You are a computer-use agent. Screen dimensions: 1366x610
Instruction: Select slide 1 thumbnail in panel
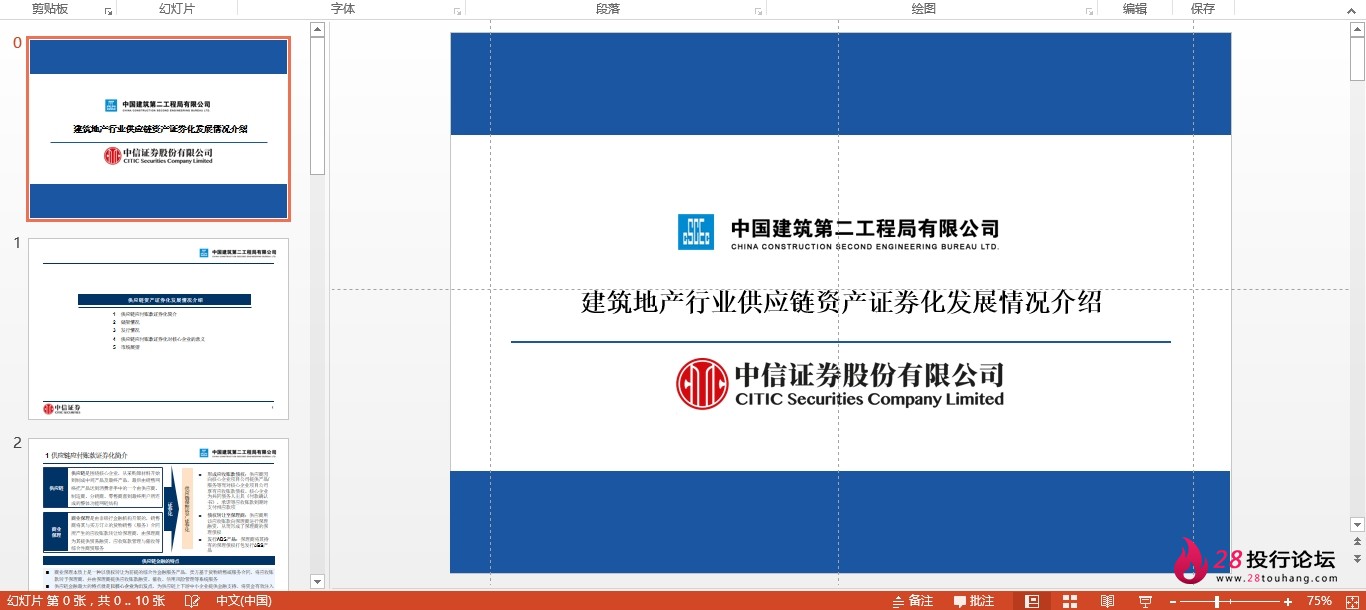coord(159,329)
